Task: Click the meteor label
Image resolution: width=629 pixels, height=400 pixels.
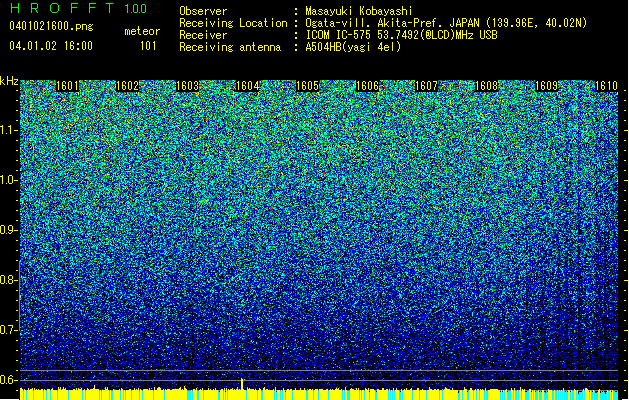Action: [x=142, y=31]
